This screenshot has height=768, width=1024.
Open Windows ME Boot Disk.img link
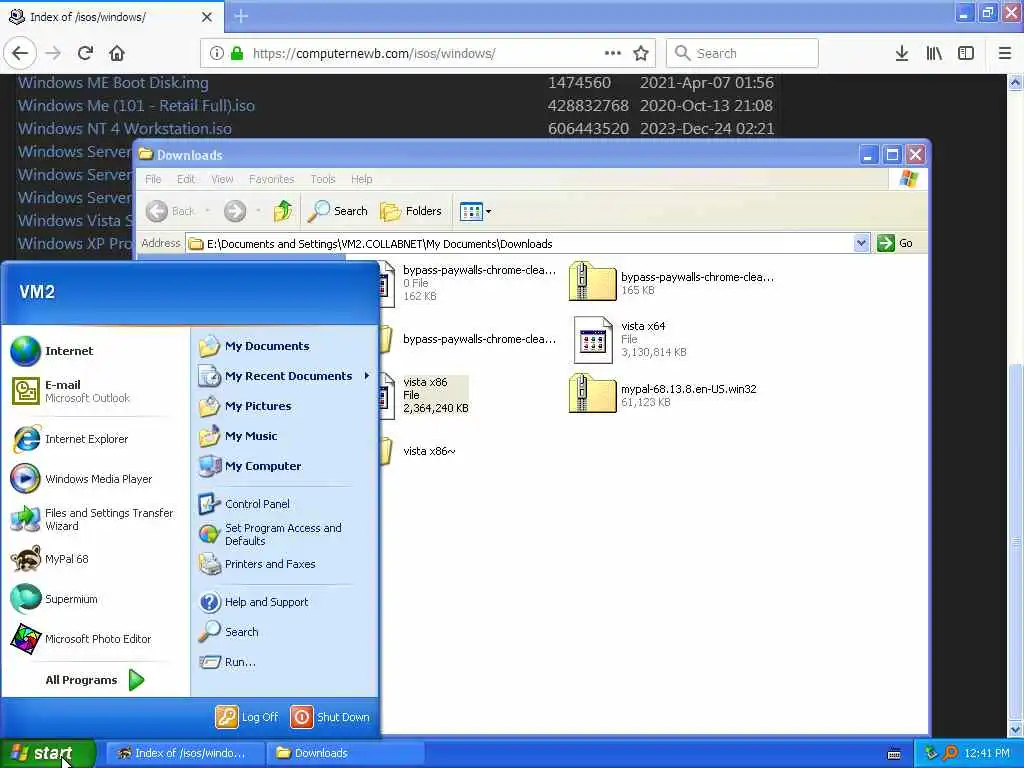click(x=113, y=83)
